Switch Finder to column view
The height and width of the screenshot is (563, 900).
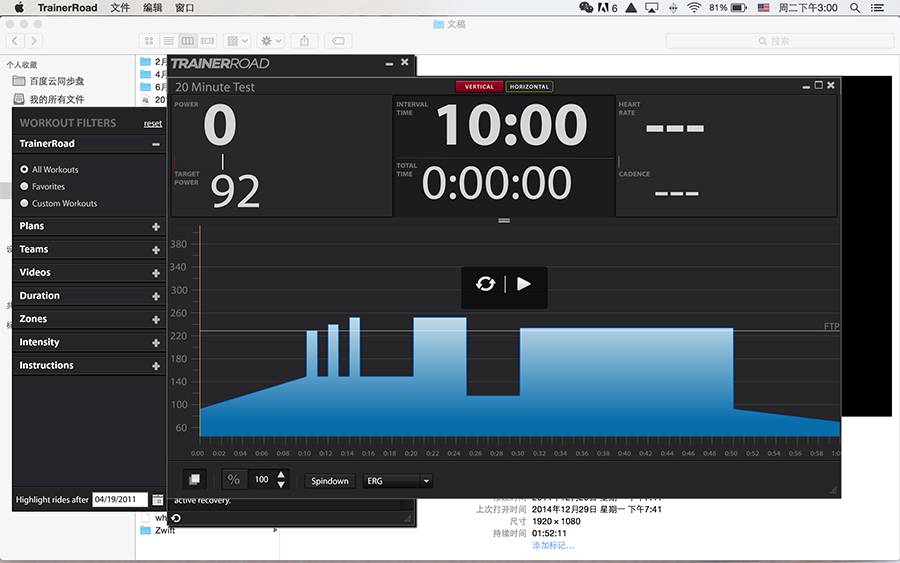[188, 41]
